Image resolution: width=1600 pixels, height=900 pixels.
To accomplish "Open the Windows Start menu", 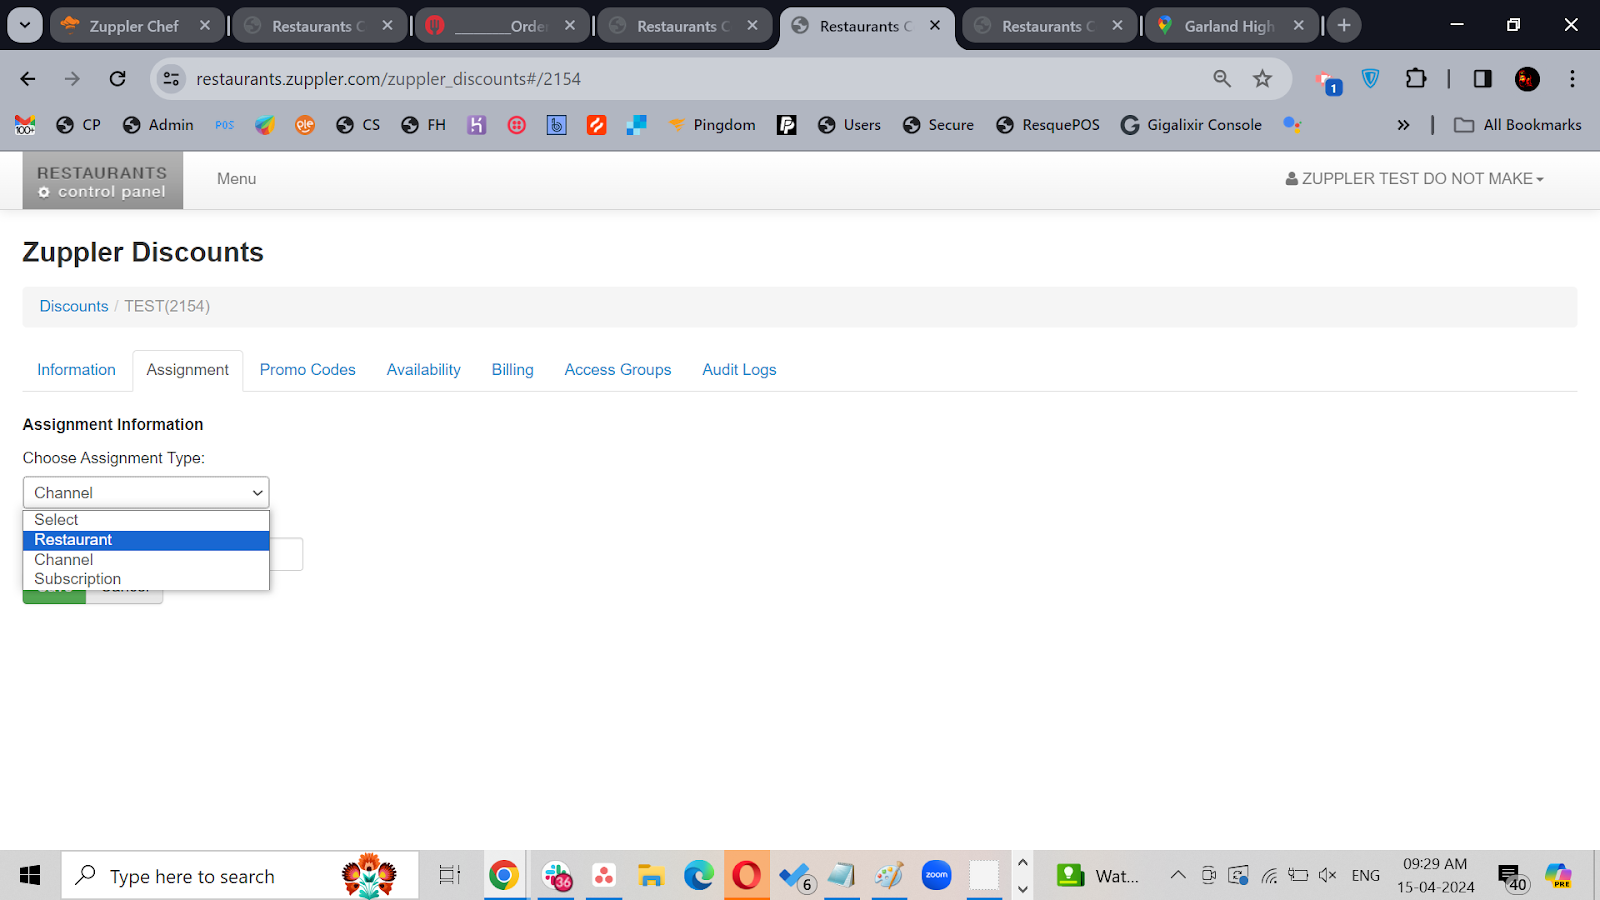I will point(30,876).
